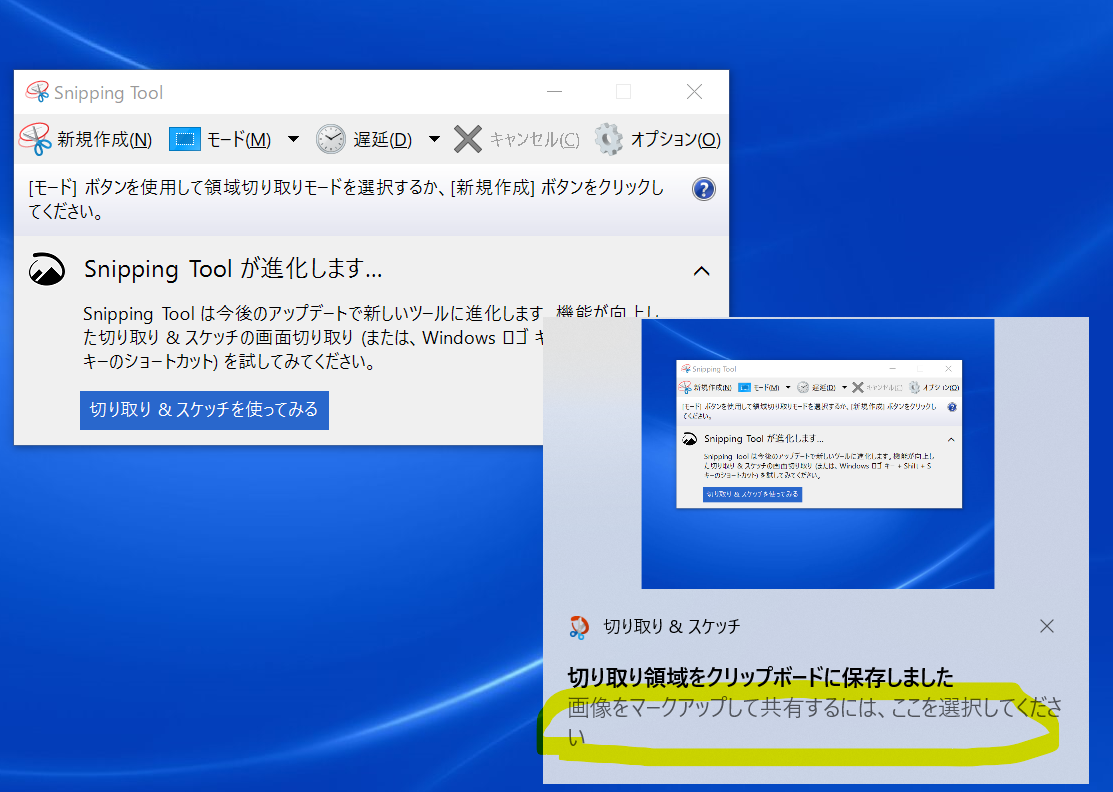This screenshot has width=1113, height=792.
Task: Open the 遅延(D) dropdown arrow
Action: click(434, 139)
